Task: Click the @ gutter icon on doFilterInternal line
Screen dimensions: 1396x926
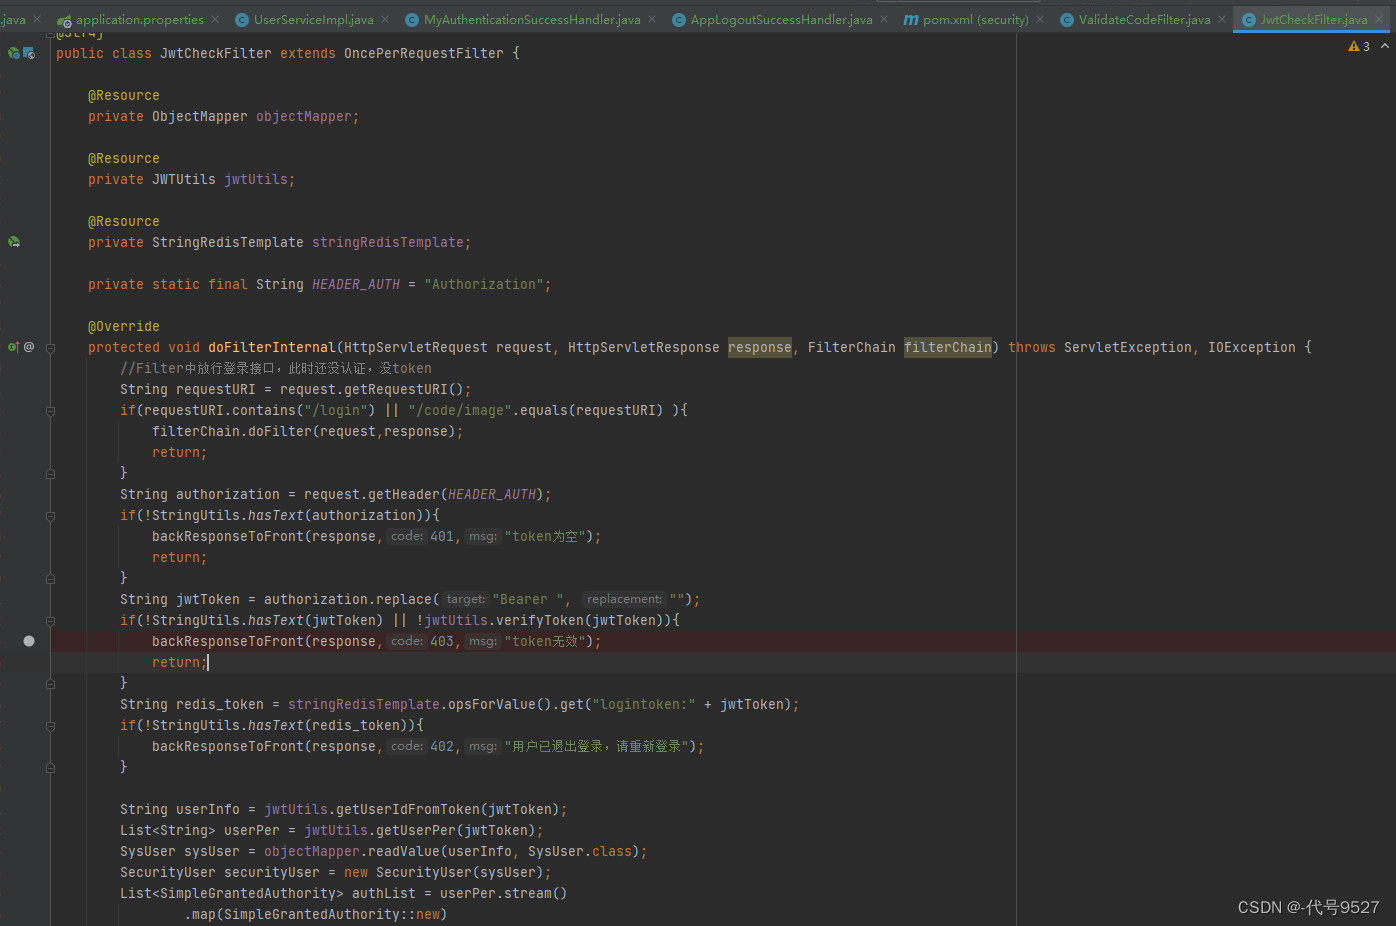Action: click(29, 347)
